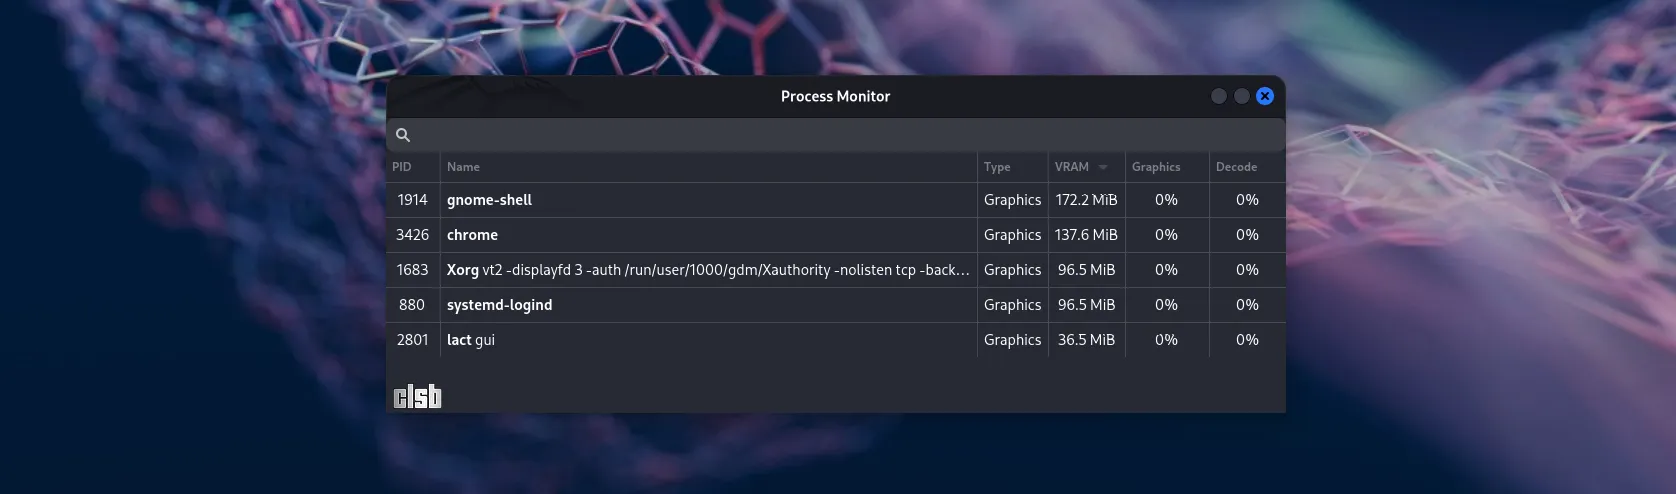This screenshot has height=494, width=1676.
Task: Click the leftmost gray minimize button
Action: pyautogui.click(x=1218, y=96)
